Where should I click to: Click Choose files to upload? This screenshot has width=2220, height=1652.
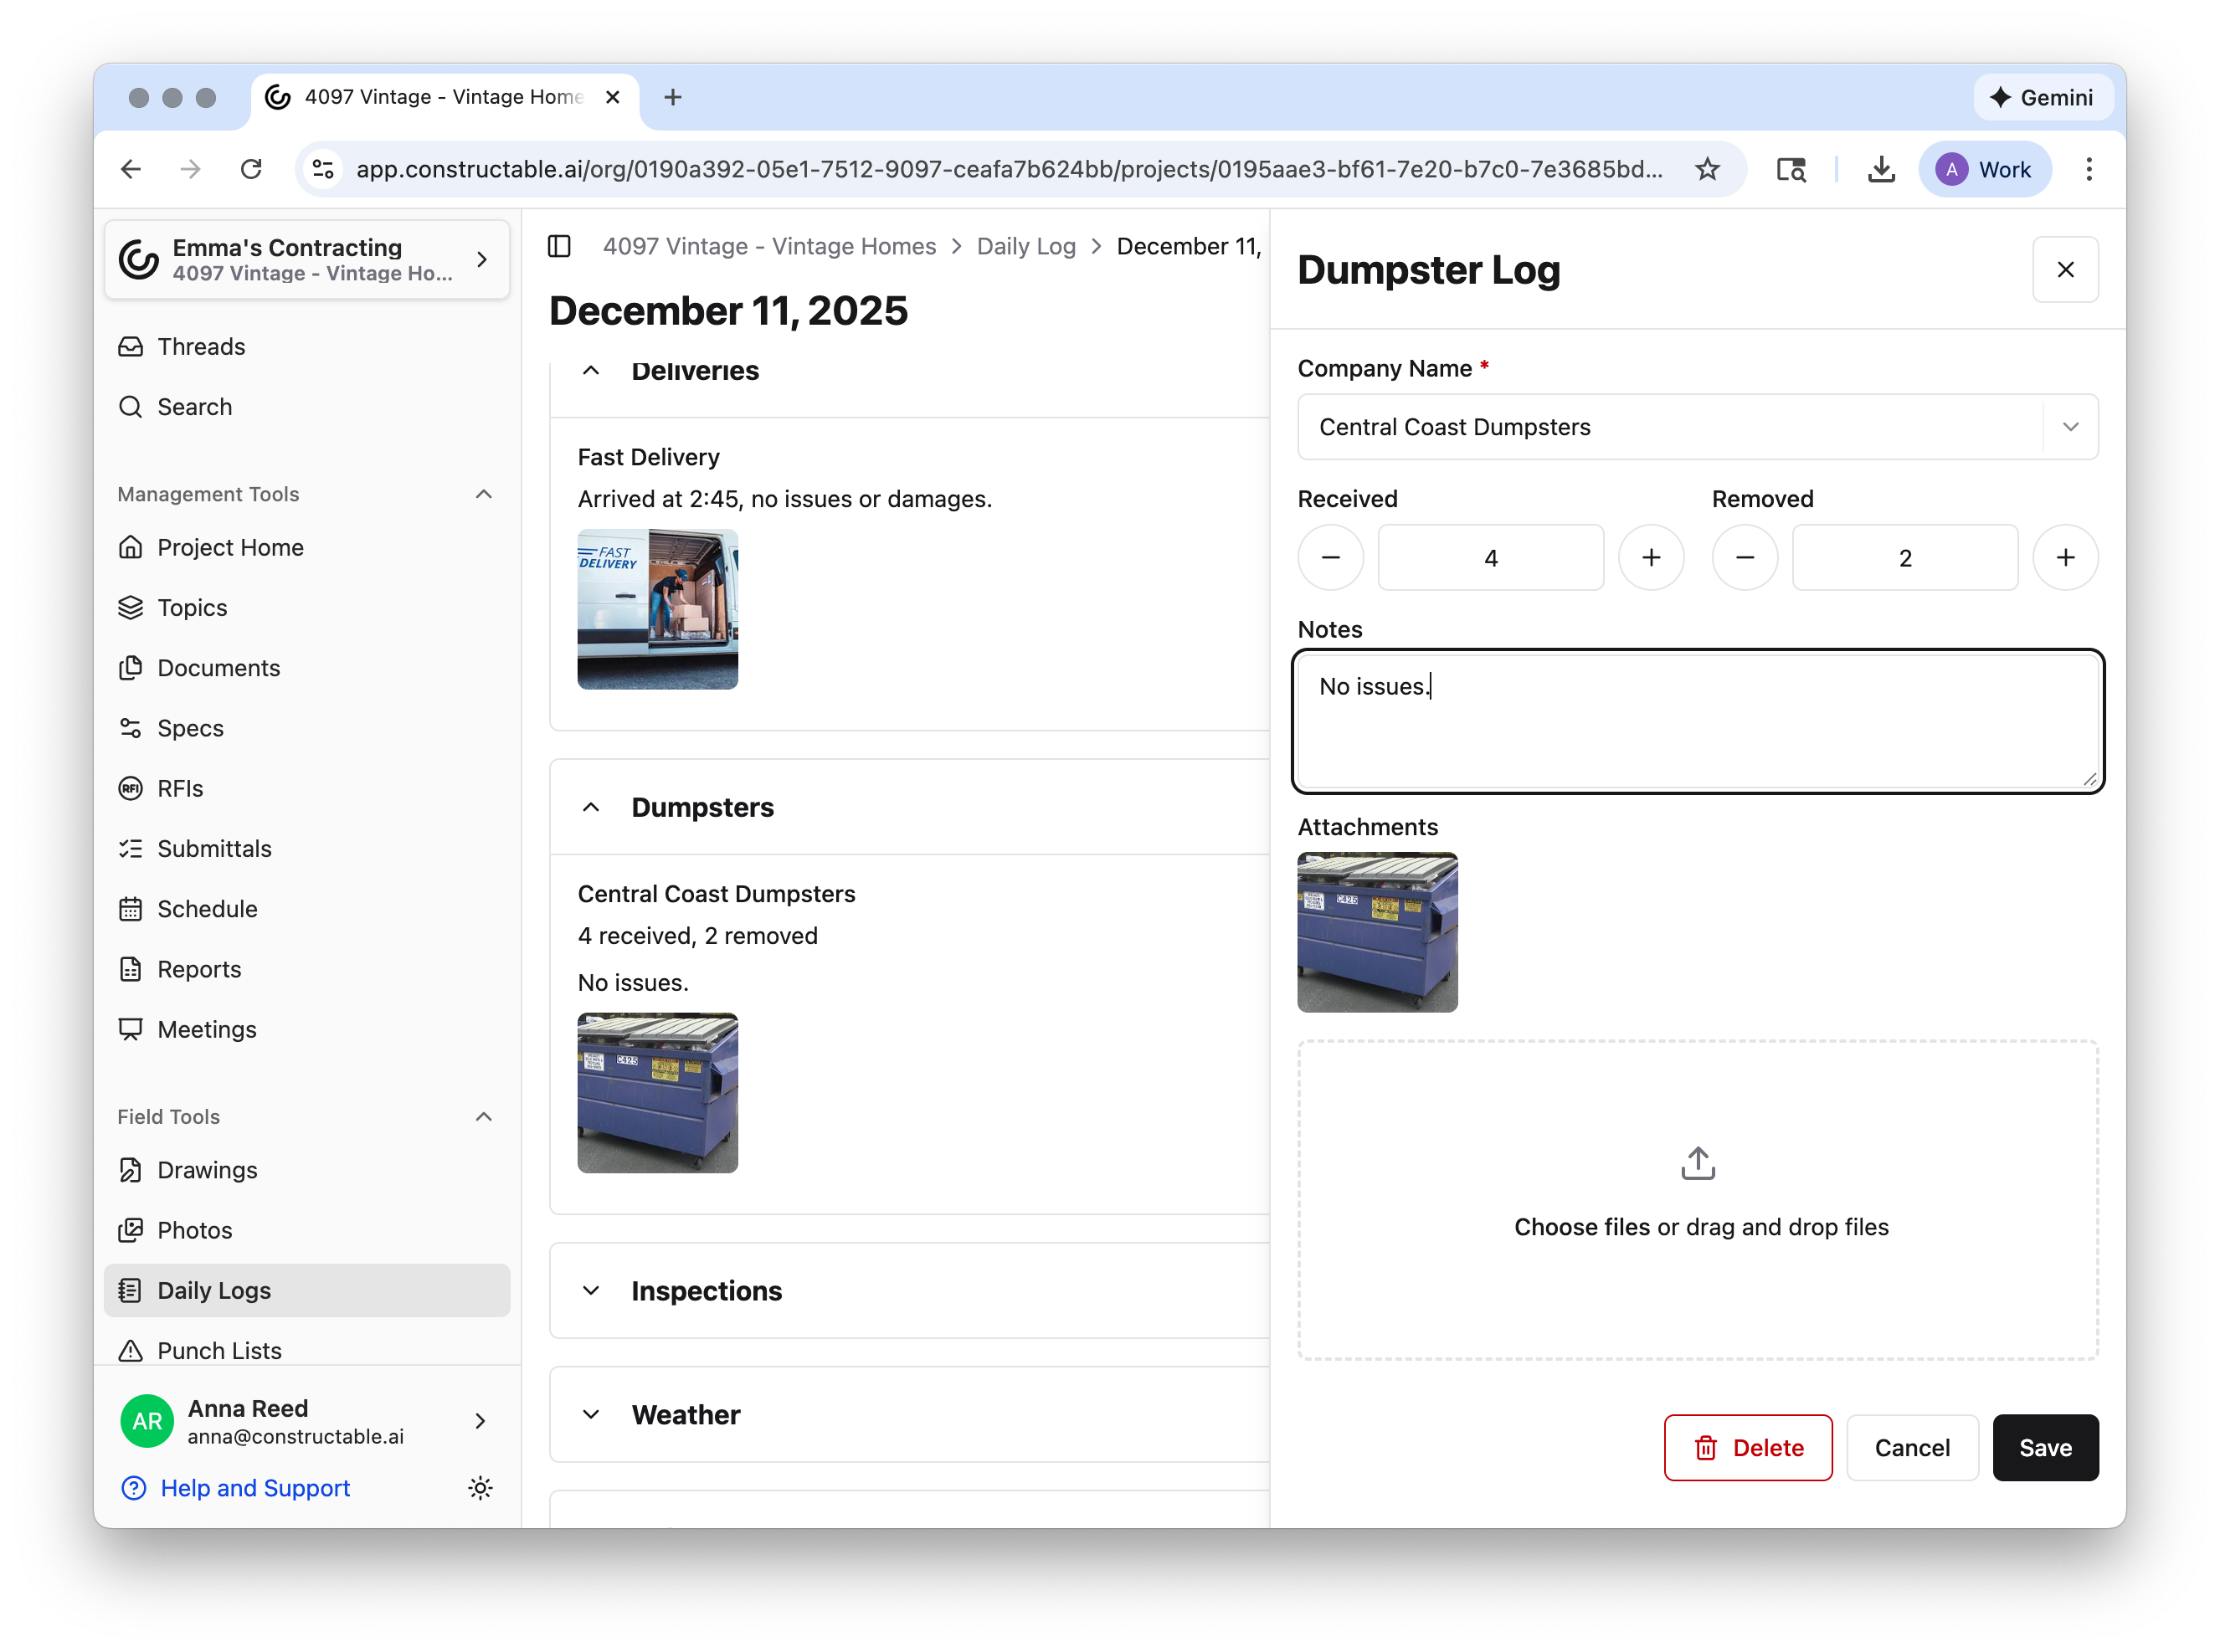coord(1582,1227)
